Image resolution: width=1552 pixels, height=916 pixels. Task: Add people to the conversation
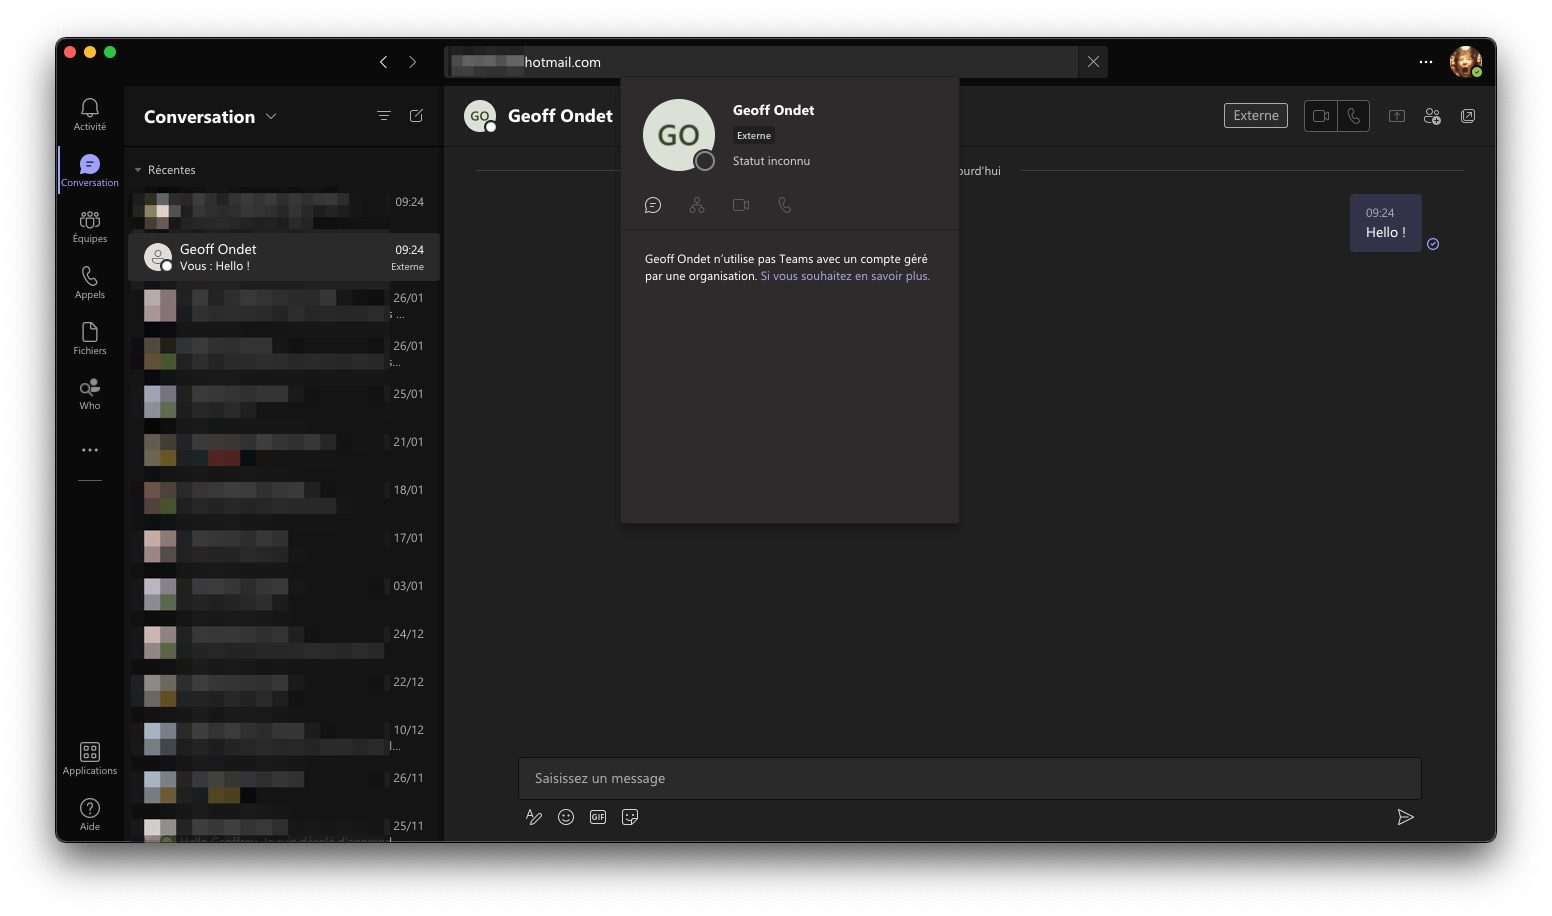(1432, 116)
